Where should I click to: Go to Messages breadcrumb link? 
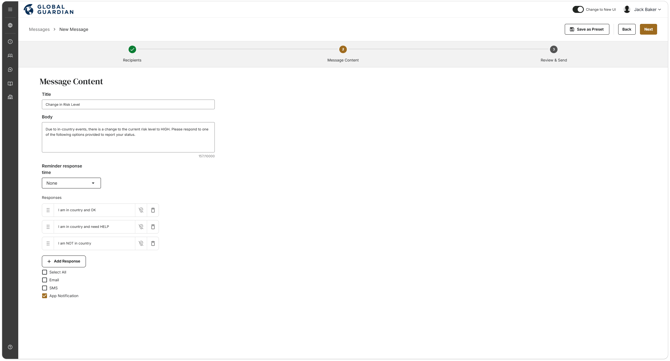(39, 29)
